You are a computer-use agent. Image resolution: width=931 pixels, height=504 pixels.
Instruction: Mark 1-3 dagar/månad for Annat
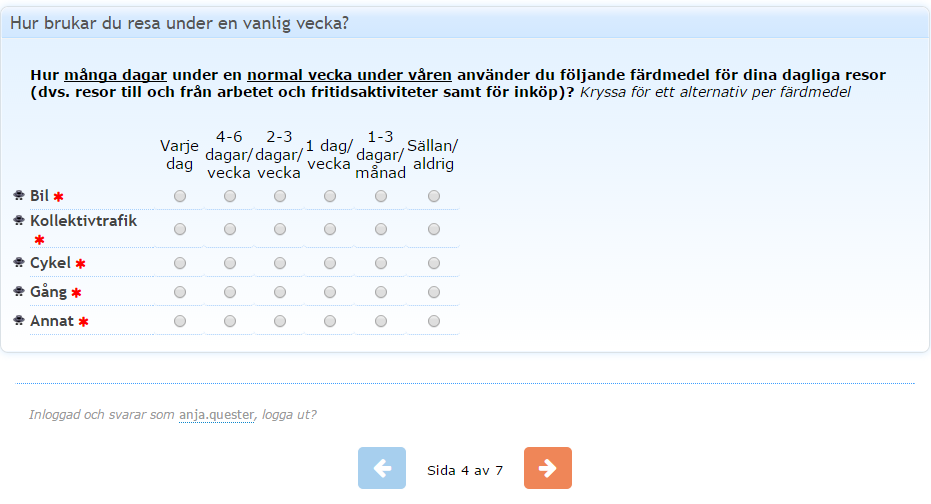381,321
